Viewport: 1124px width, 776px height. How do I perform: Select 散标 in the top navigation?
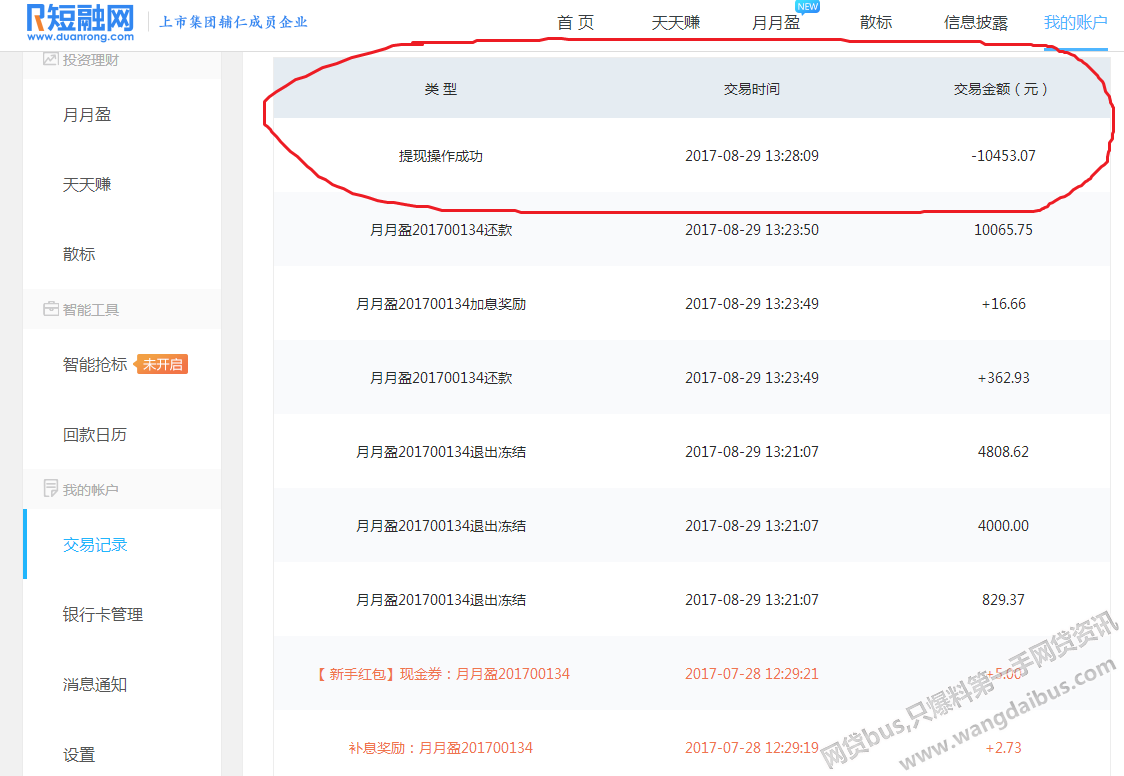click(x=876, y=23)
